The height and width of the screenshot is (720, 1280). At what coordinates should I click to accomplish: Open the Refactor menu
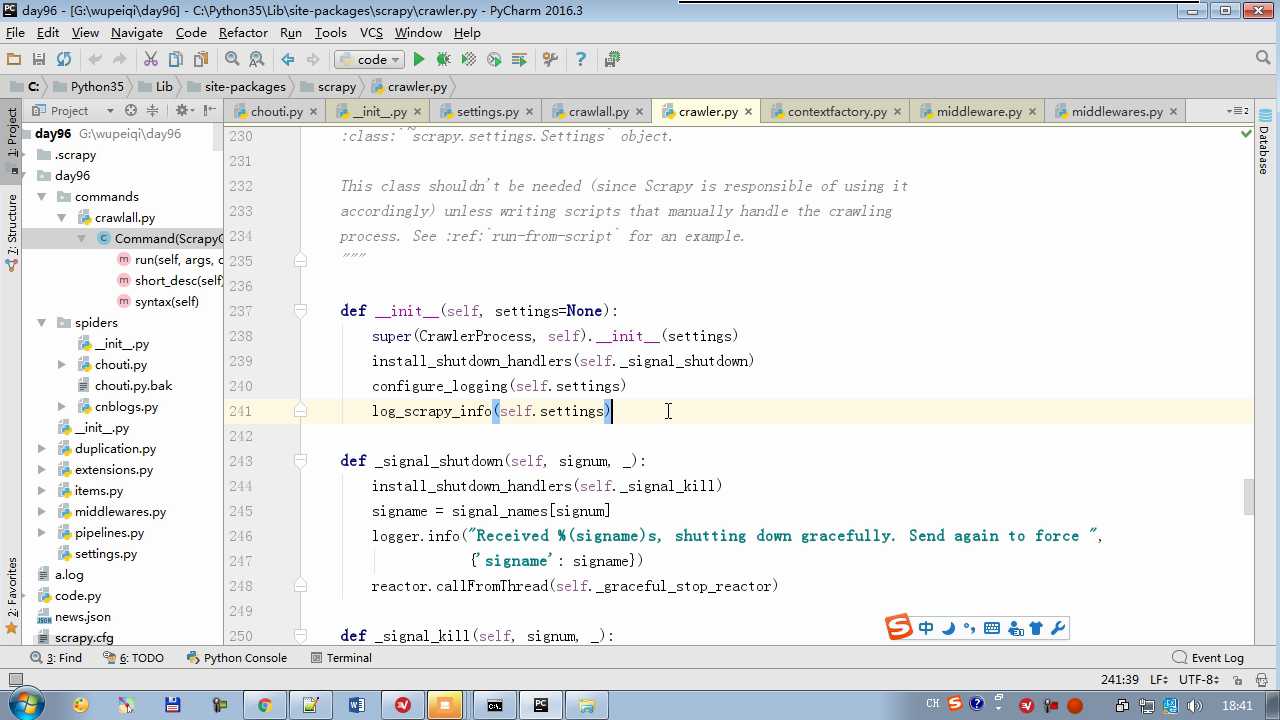click(x=243, y=33)
